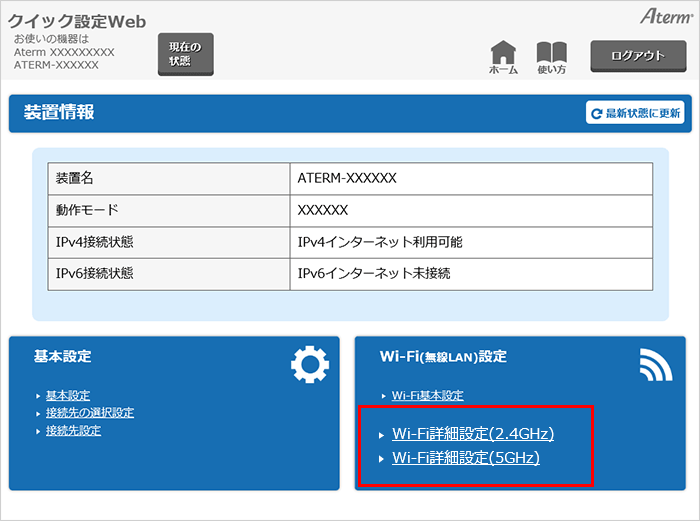Screen dimensions: 700x521
Task: Click the Aterm logo
Action: coord(665,17)
